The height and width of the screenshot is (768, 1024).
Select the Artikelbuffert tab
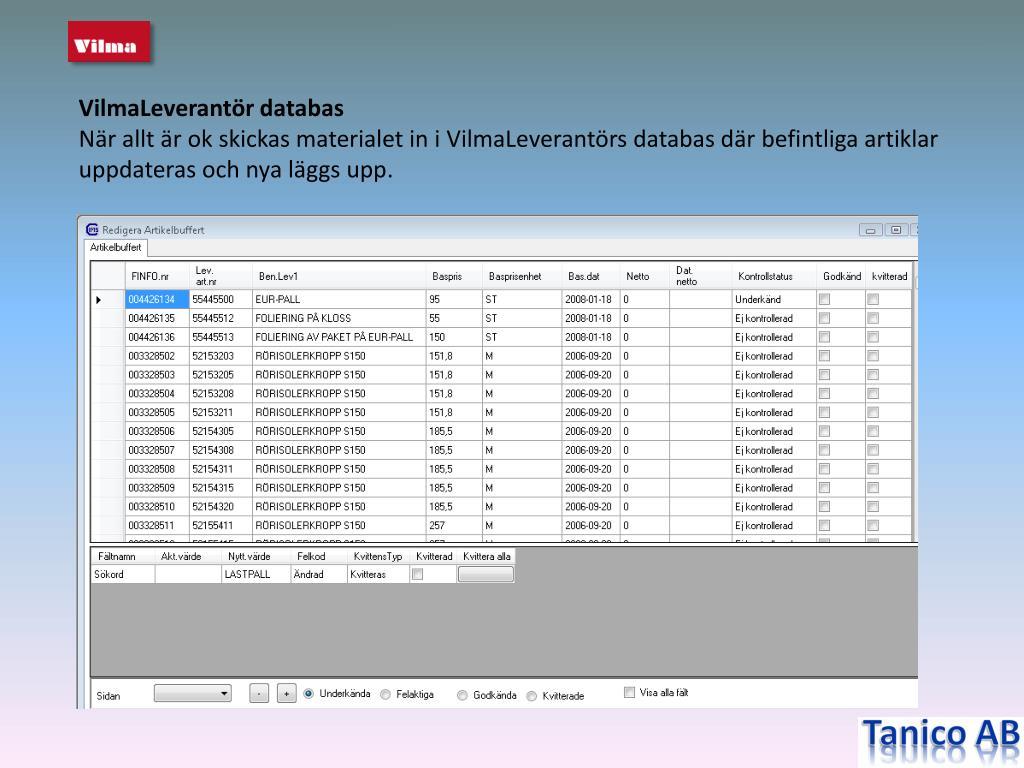click(x=116, y=248)
